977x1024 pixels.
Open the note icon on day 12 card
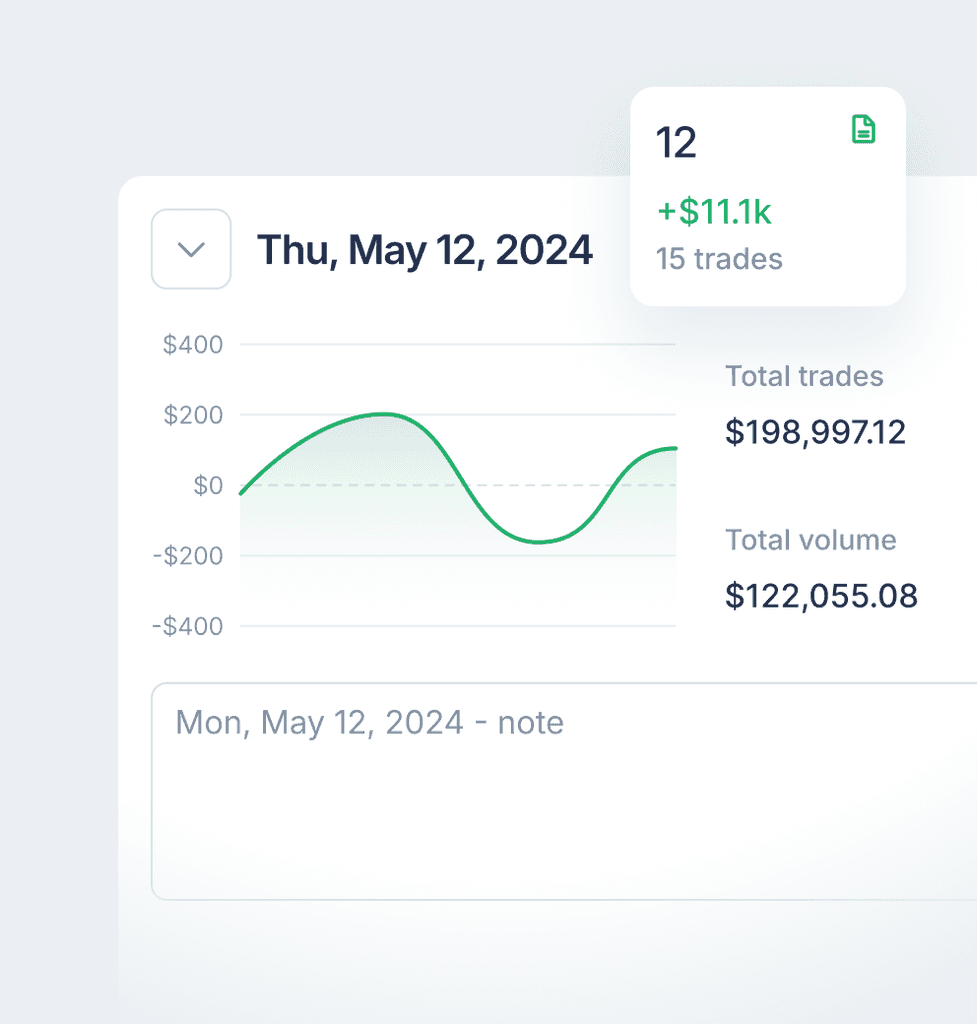[x=862, y=129]
